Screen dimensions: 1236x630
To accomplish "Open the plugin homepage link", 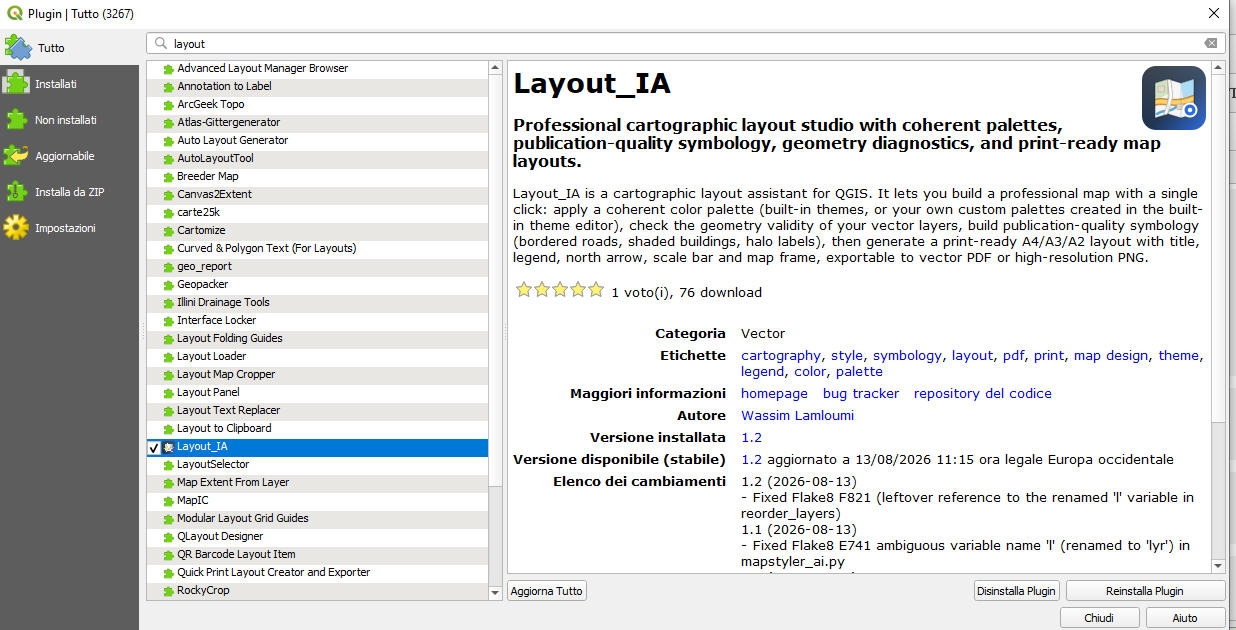I will pyautogui.click(x=774, y=393).
